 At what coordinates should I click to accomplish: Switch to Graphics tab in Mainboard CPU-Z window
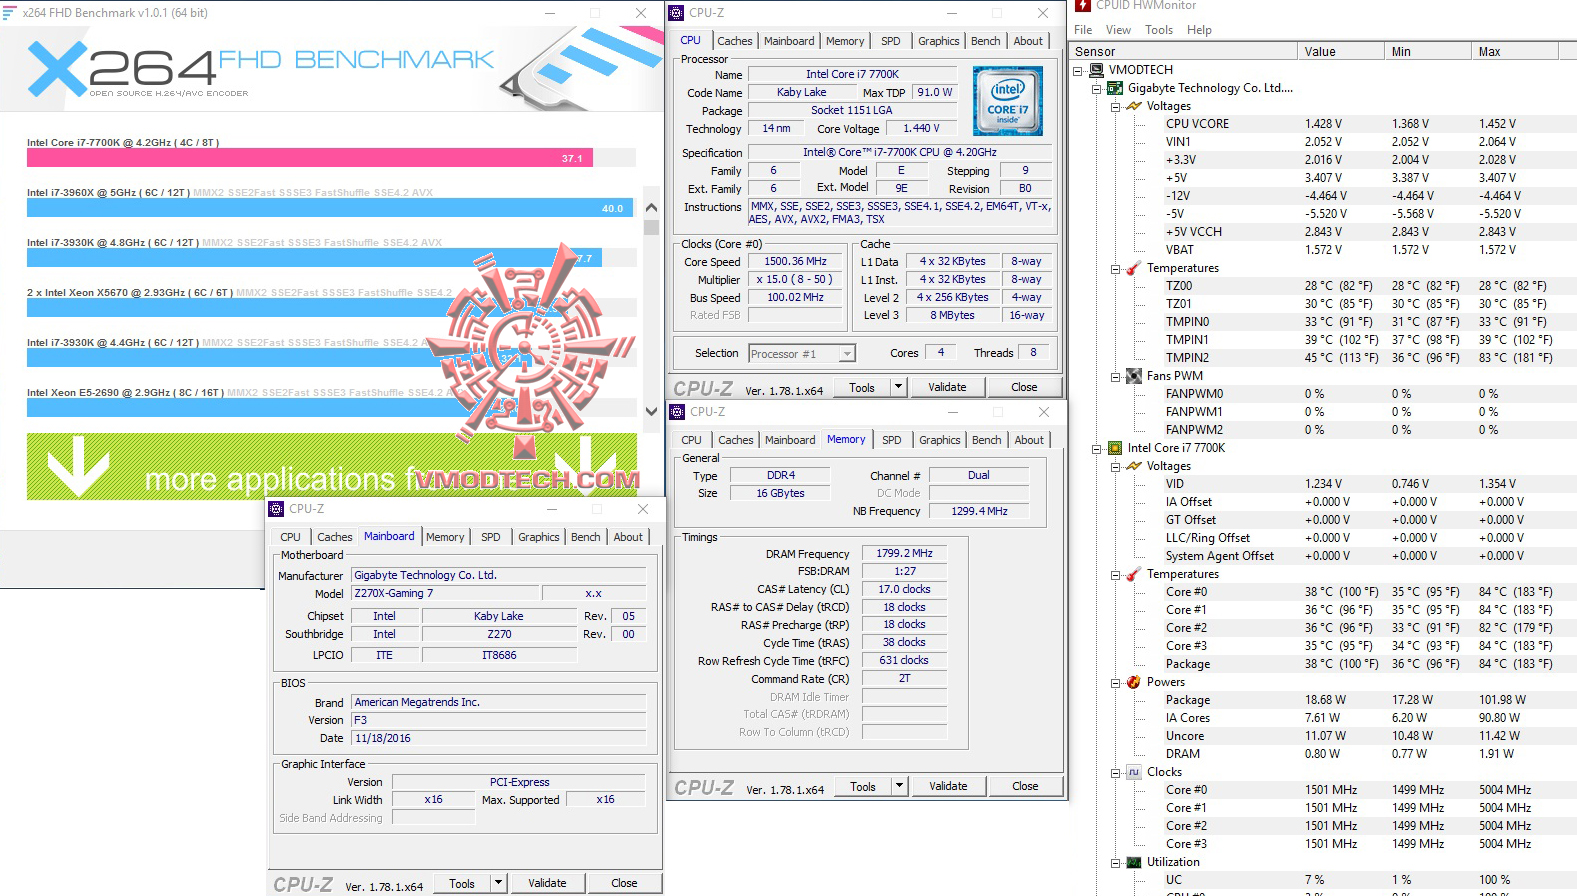click(539, 537)
